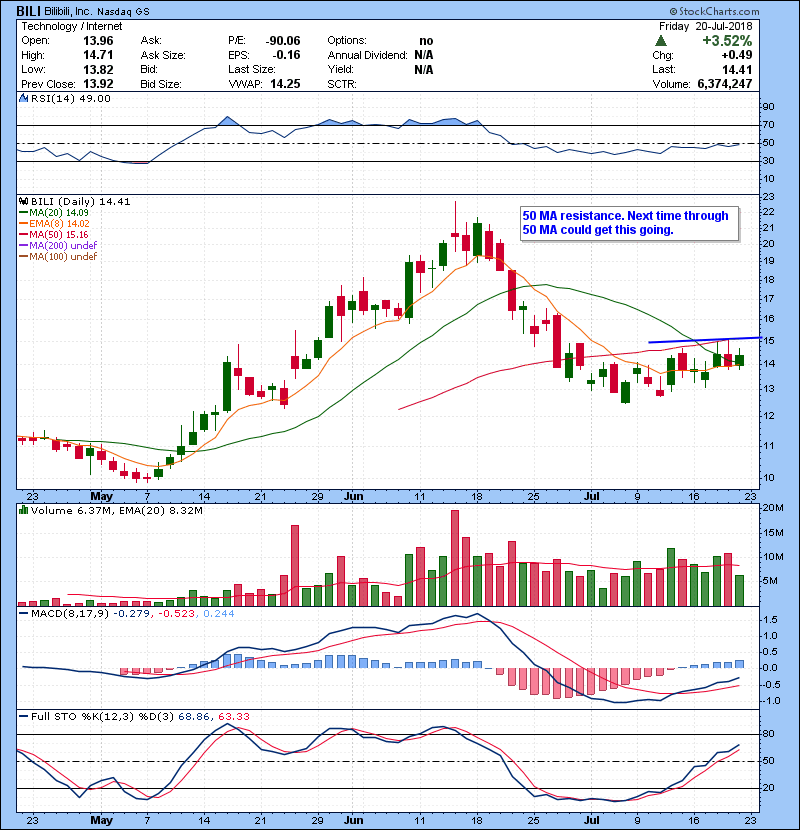
Task: Click the MACD(8,17,9) indicator label
Action: click(x=69, y=614)
